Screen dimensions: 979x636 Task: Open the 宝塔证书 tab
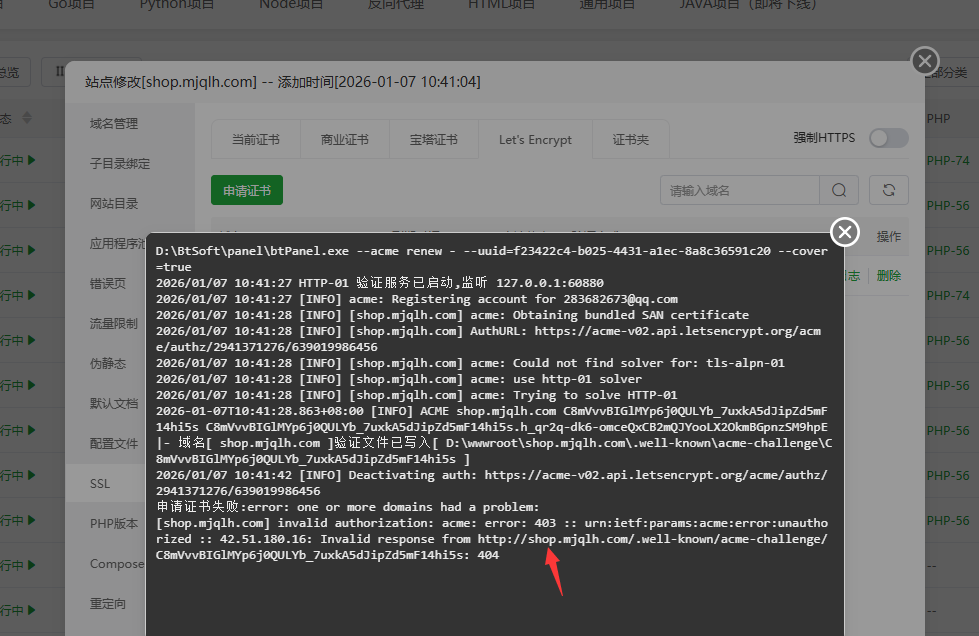coord(433,140)
